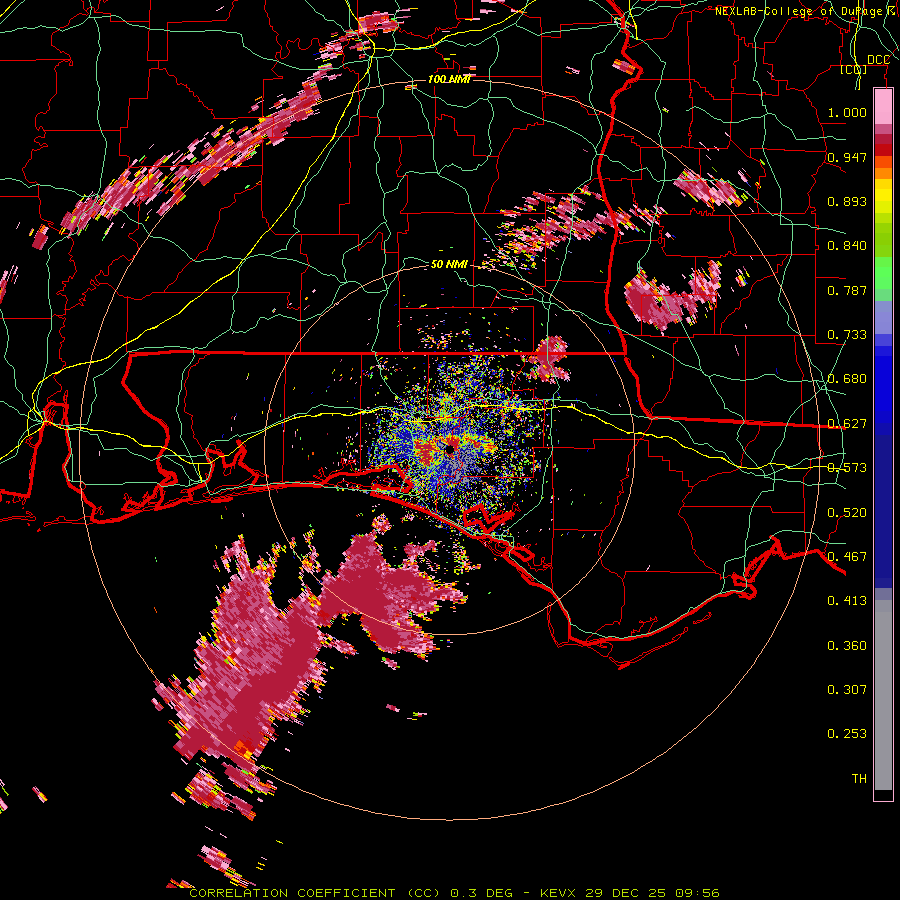Screen dimensions: 900x900
Task: Click the 0.627 scale value
Action: coord(847,424)
